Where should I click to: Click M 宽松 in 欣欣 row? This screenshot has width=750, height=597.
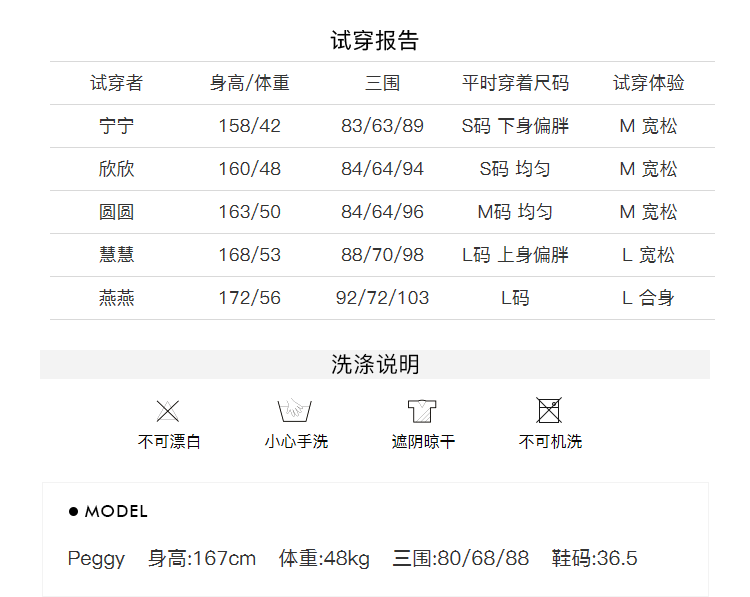point(649,169)
